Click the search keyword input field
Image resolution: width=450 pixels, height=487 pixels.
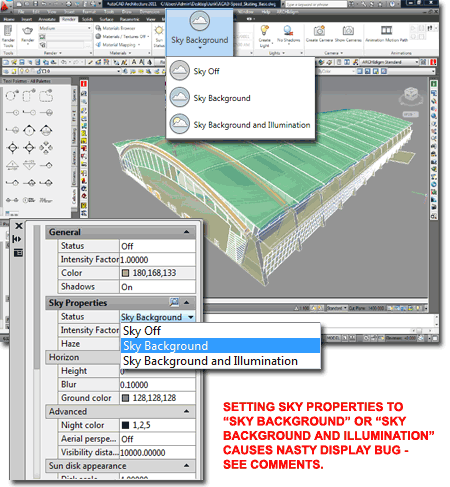316,4
